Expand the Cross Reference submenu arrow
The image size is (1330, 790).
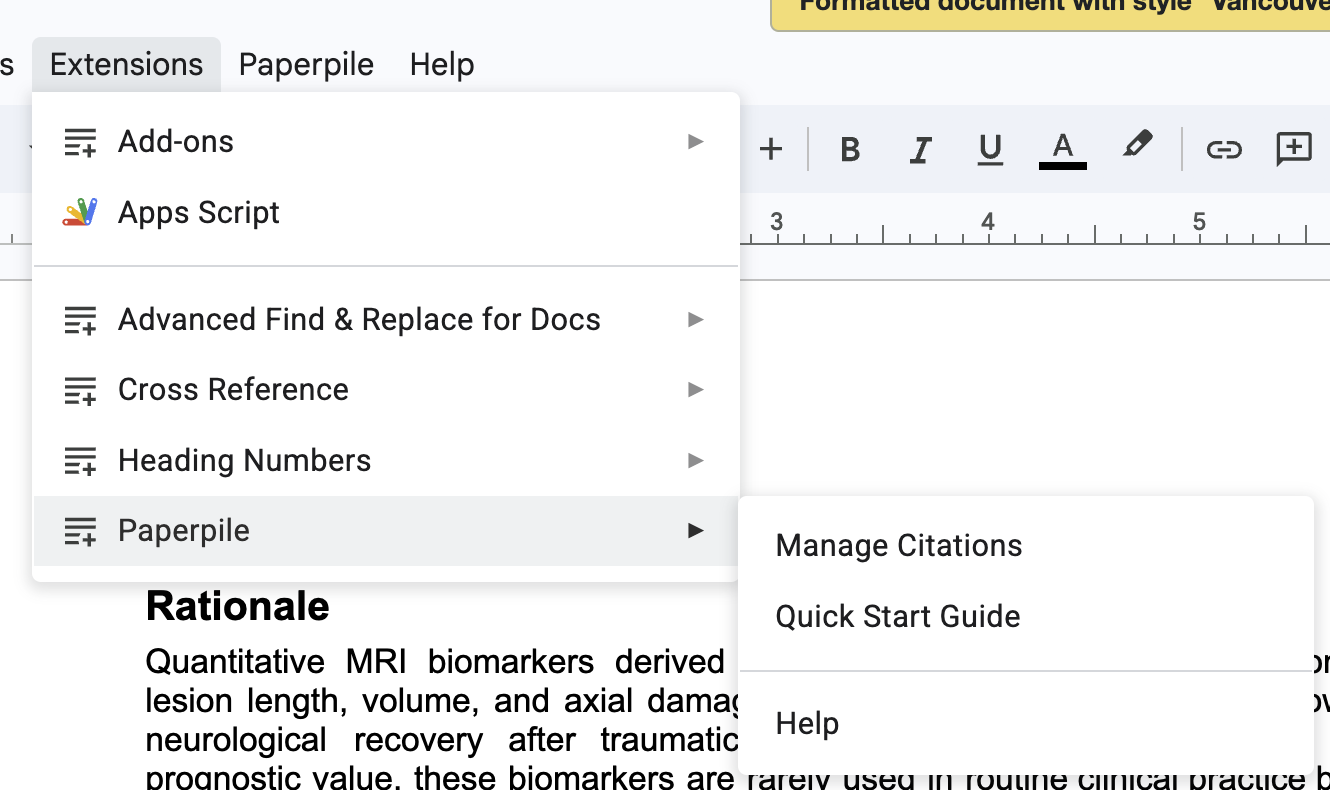tap(695, 390)
